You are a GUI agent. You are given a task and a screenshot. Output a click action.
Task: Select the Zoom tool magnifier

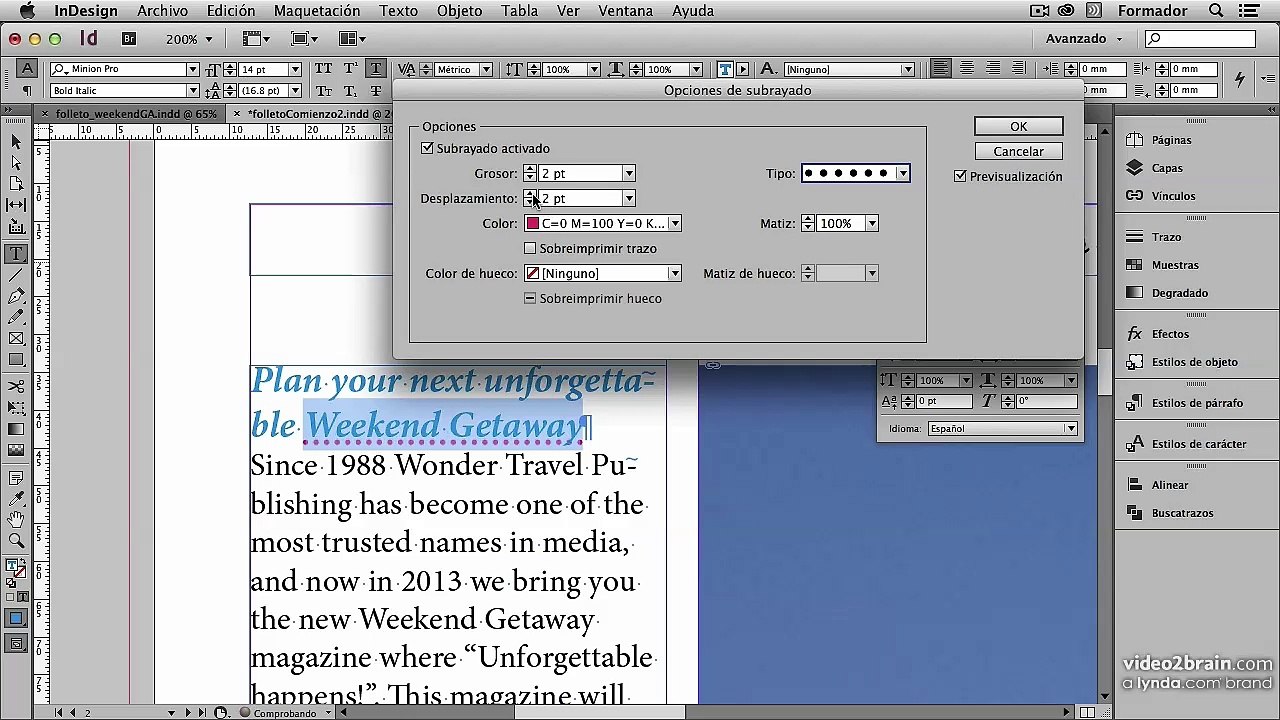(x=16, y=541)
